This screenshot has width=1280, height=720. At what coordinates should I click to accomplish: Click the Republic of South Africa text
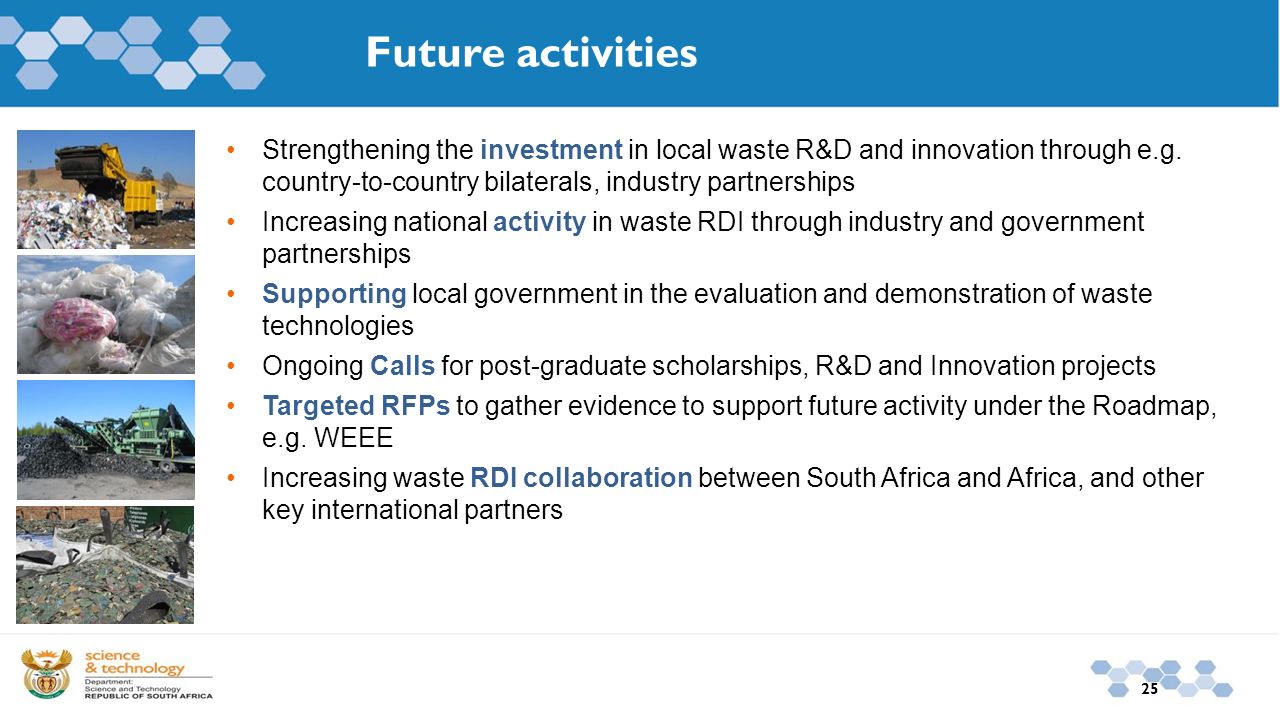[148, 695]
